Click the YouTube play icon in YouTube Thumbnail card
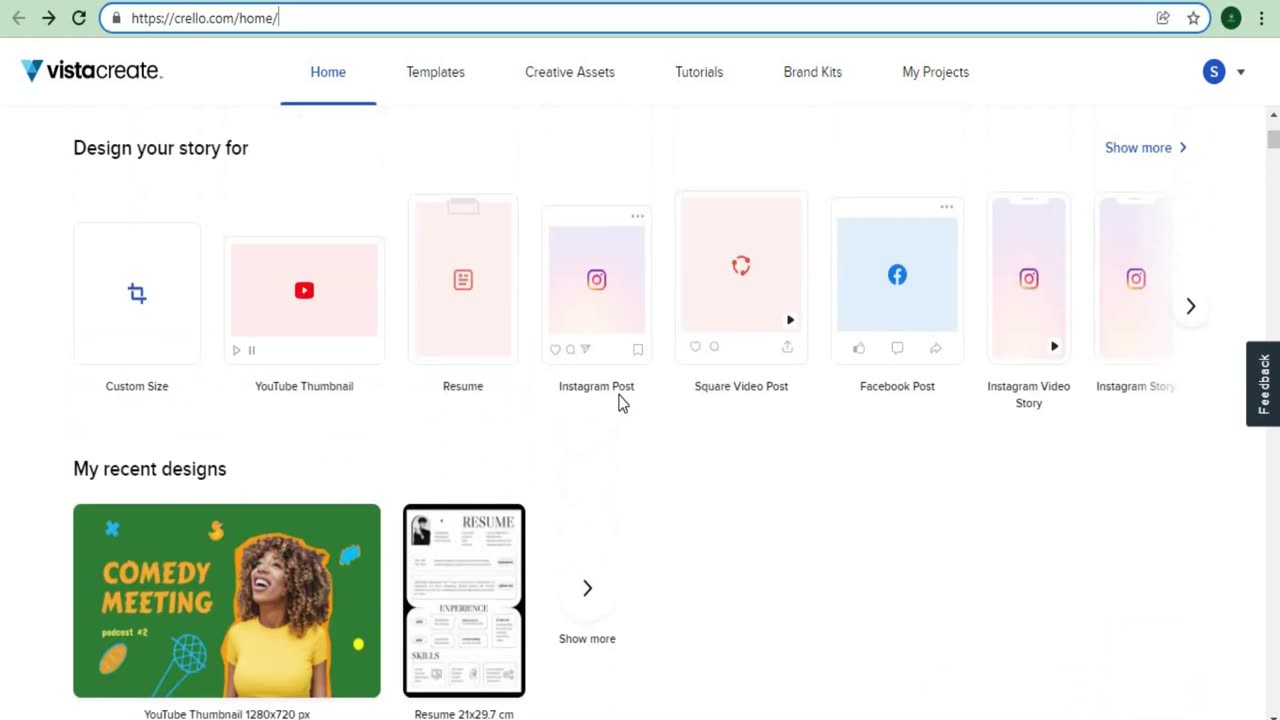The height and width of the screenshot is (720, 1280). (304, 290)
